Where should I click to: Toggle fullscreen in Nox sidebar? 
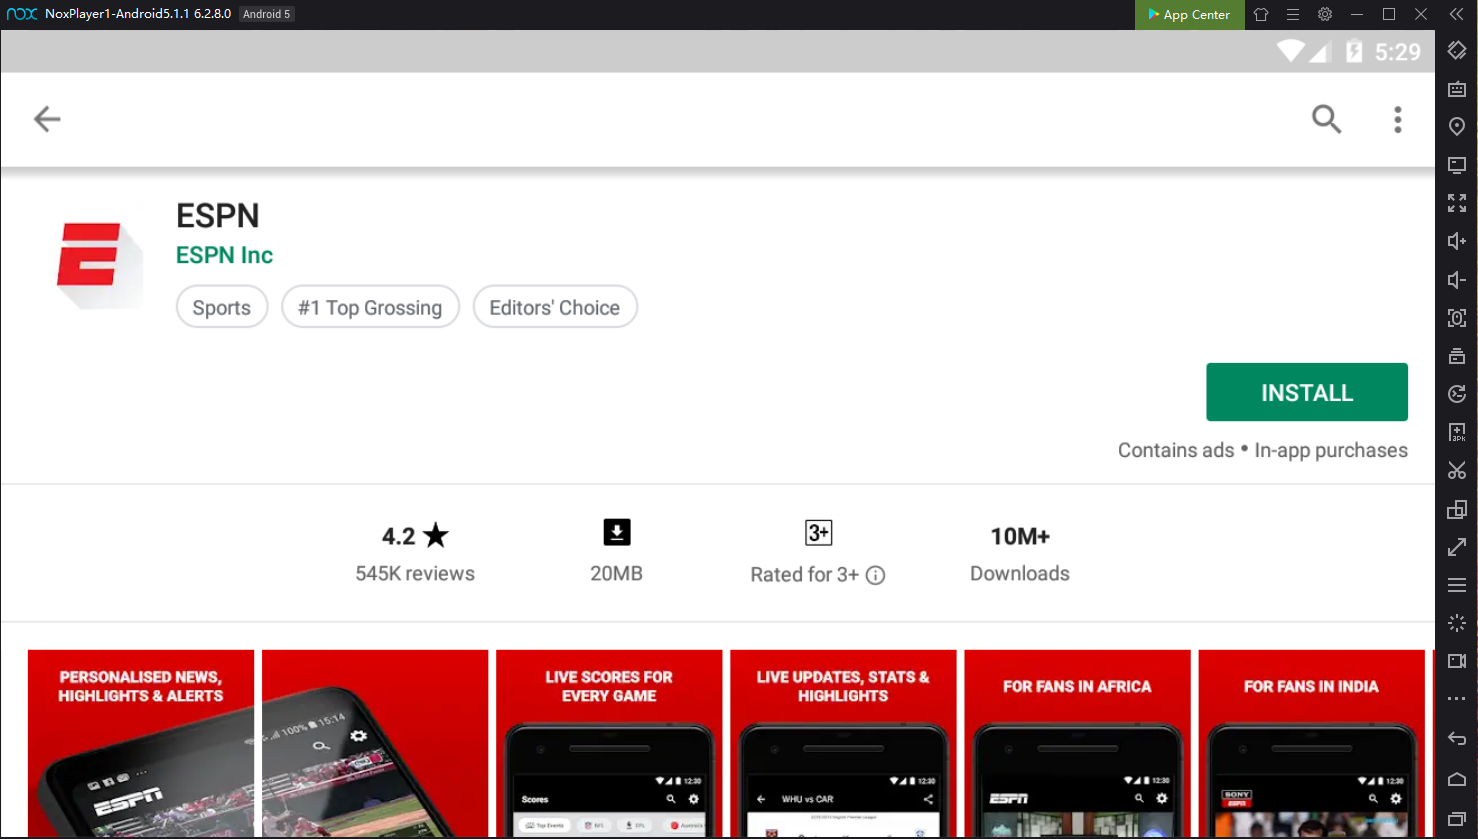coord(1457,203)
